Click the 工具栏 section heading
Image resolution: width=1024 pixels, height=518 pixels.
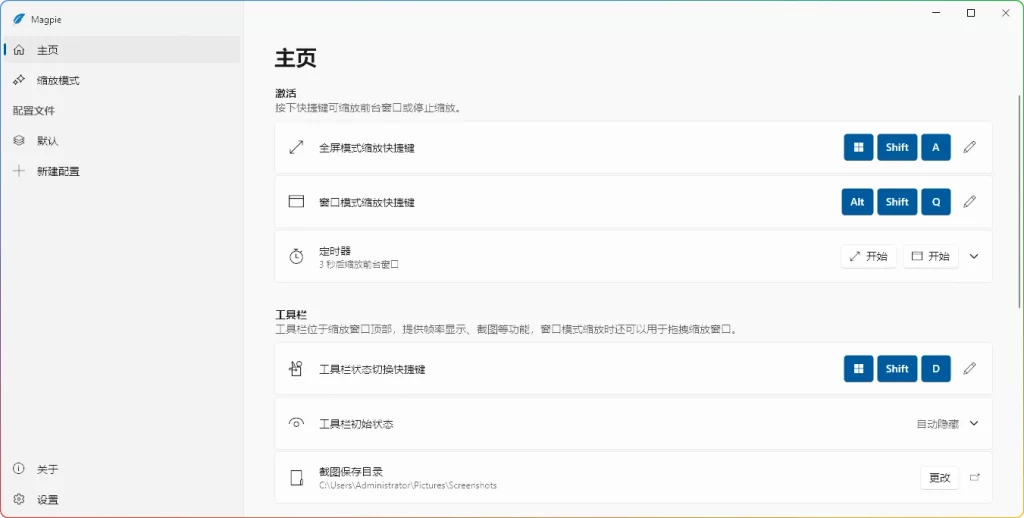click(x=291, y=315)
